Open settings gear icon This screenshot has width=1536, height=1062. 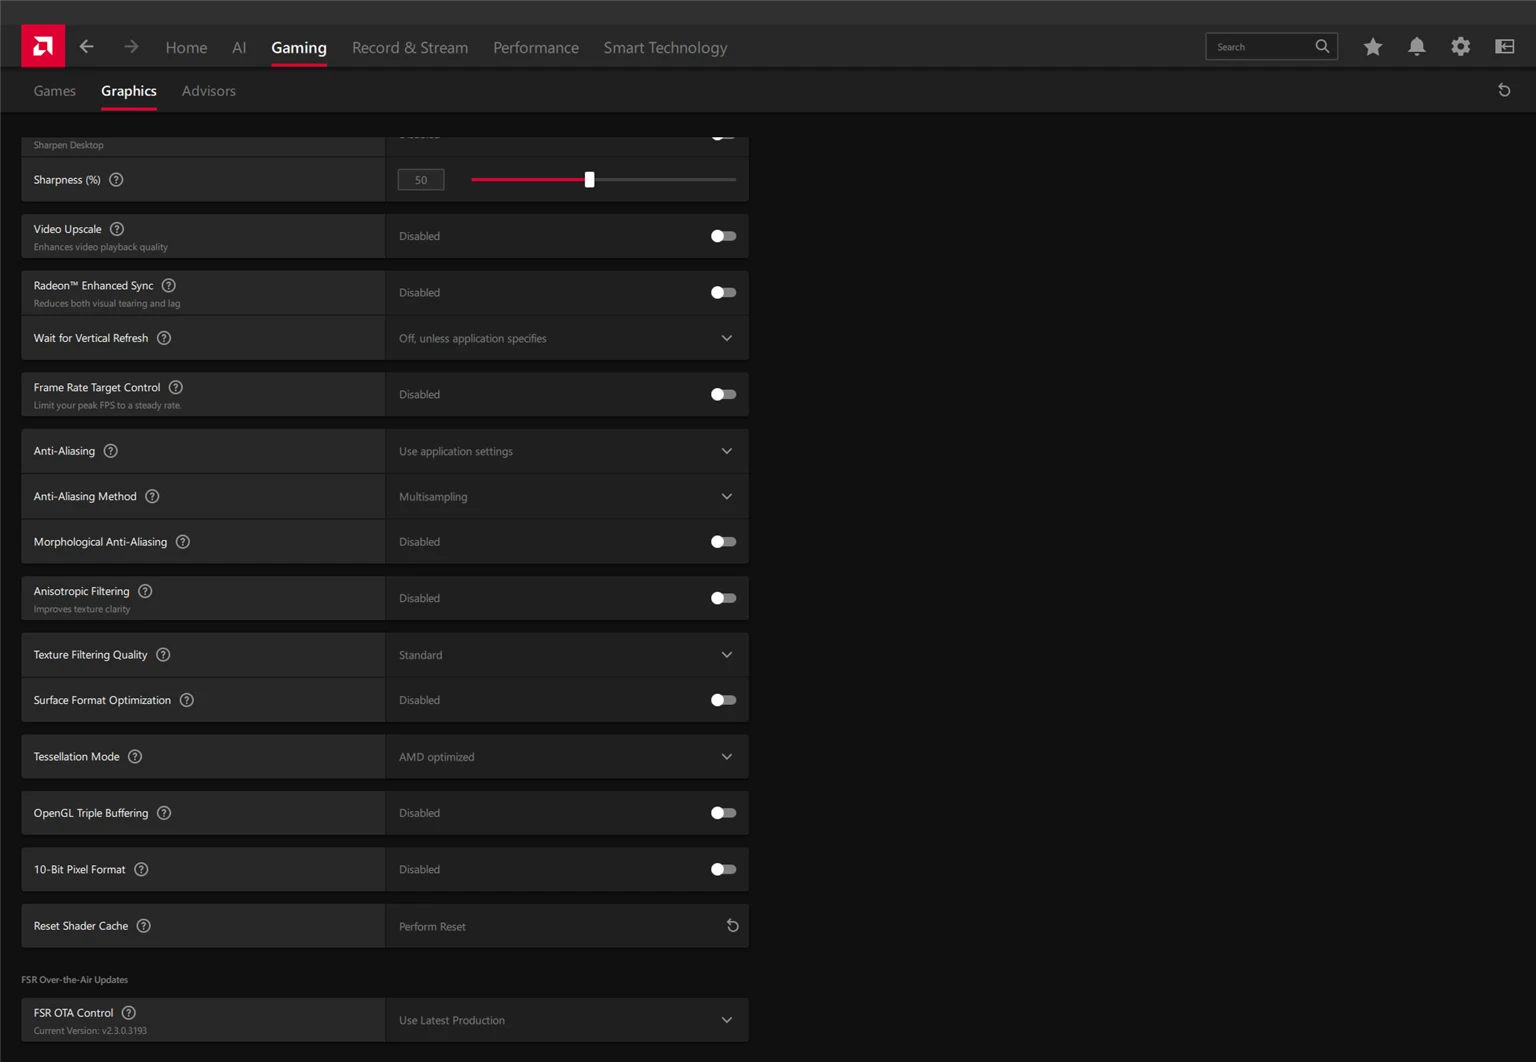pos(1461,47)
